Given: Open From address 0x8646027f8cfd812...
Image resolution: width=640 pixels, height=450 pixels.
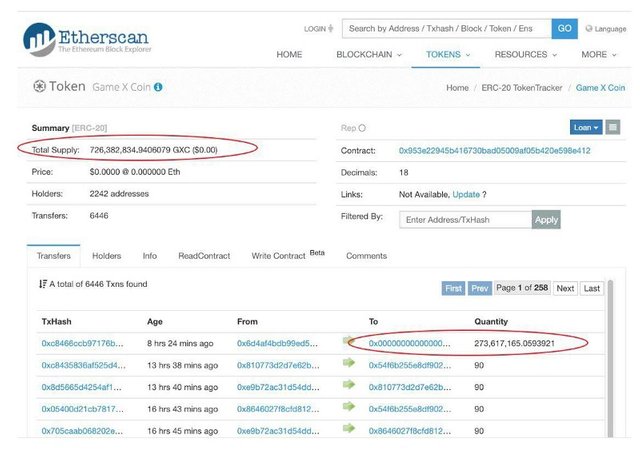Looking at the screenshot, I should 278,409.
